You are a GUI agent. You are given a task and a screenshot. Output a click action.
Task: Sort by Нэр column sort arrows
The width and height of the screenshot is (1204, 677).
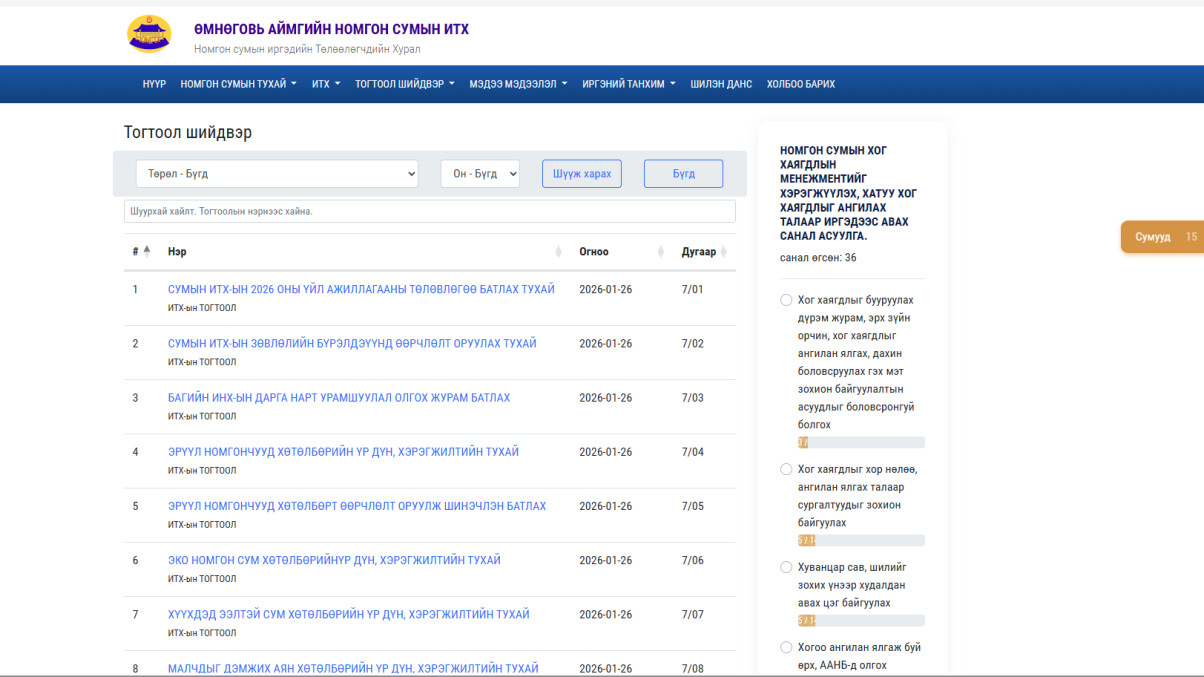click(558, 252)
